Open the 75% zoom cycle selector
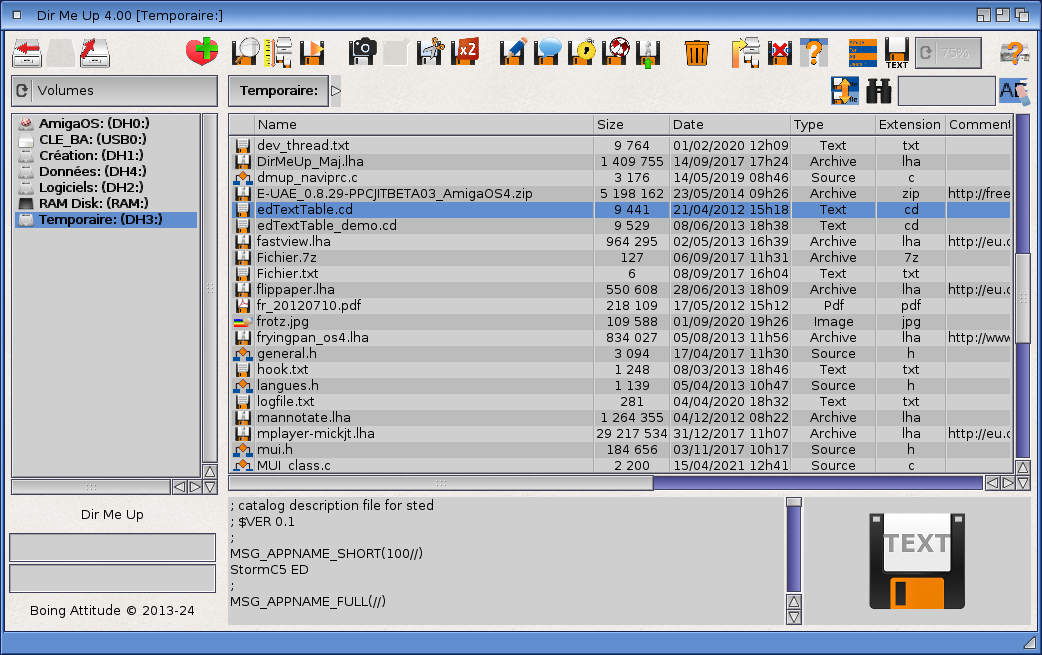 point(947,53)
